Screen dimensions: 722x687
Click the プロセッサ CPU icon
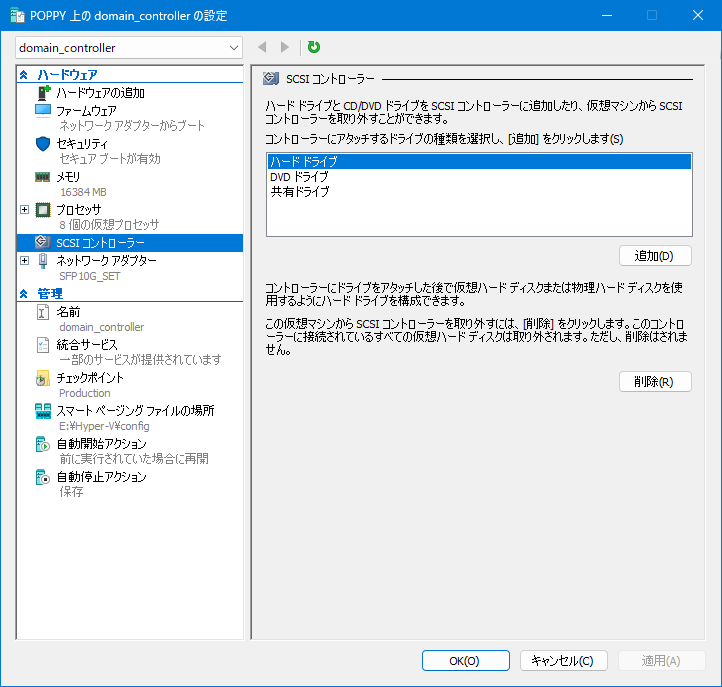pos(43,210)
